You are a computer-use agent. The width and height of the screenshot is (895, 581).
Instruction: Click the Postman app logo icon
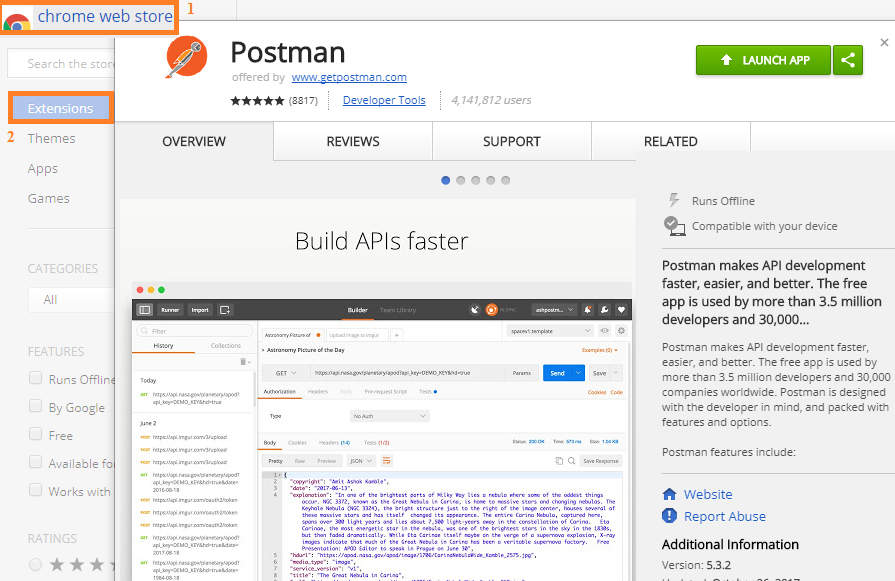(x=186, y=57)
